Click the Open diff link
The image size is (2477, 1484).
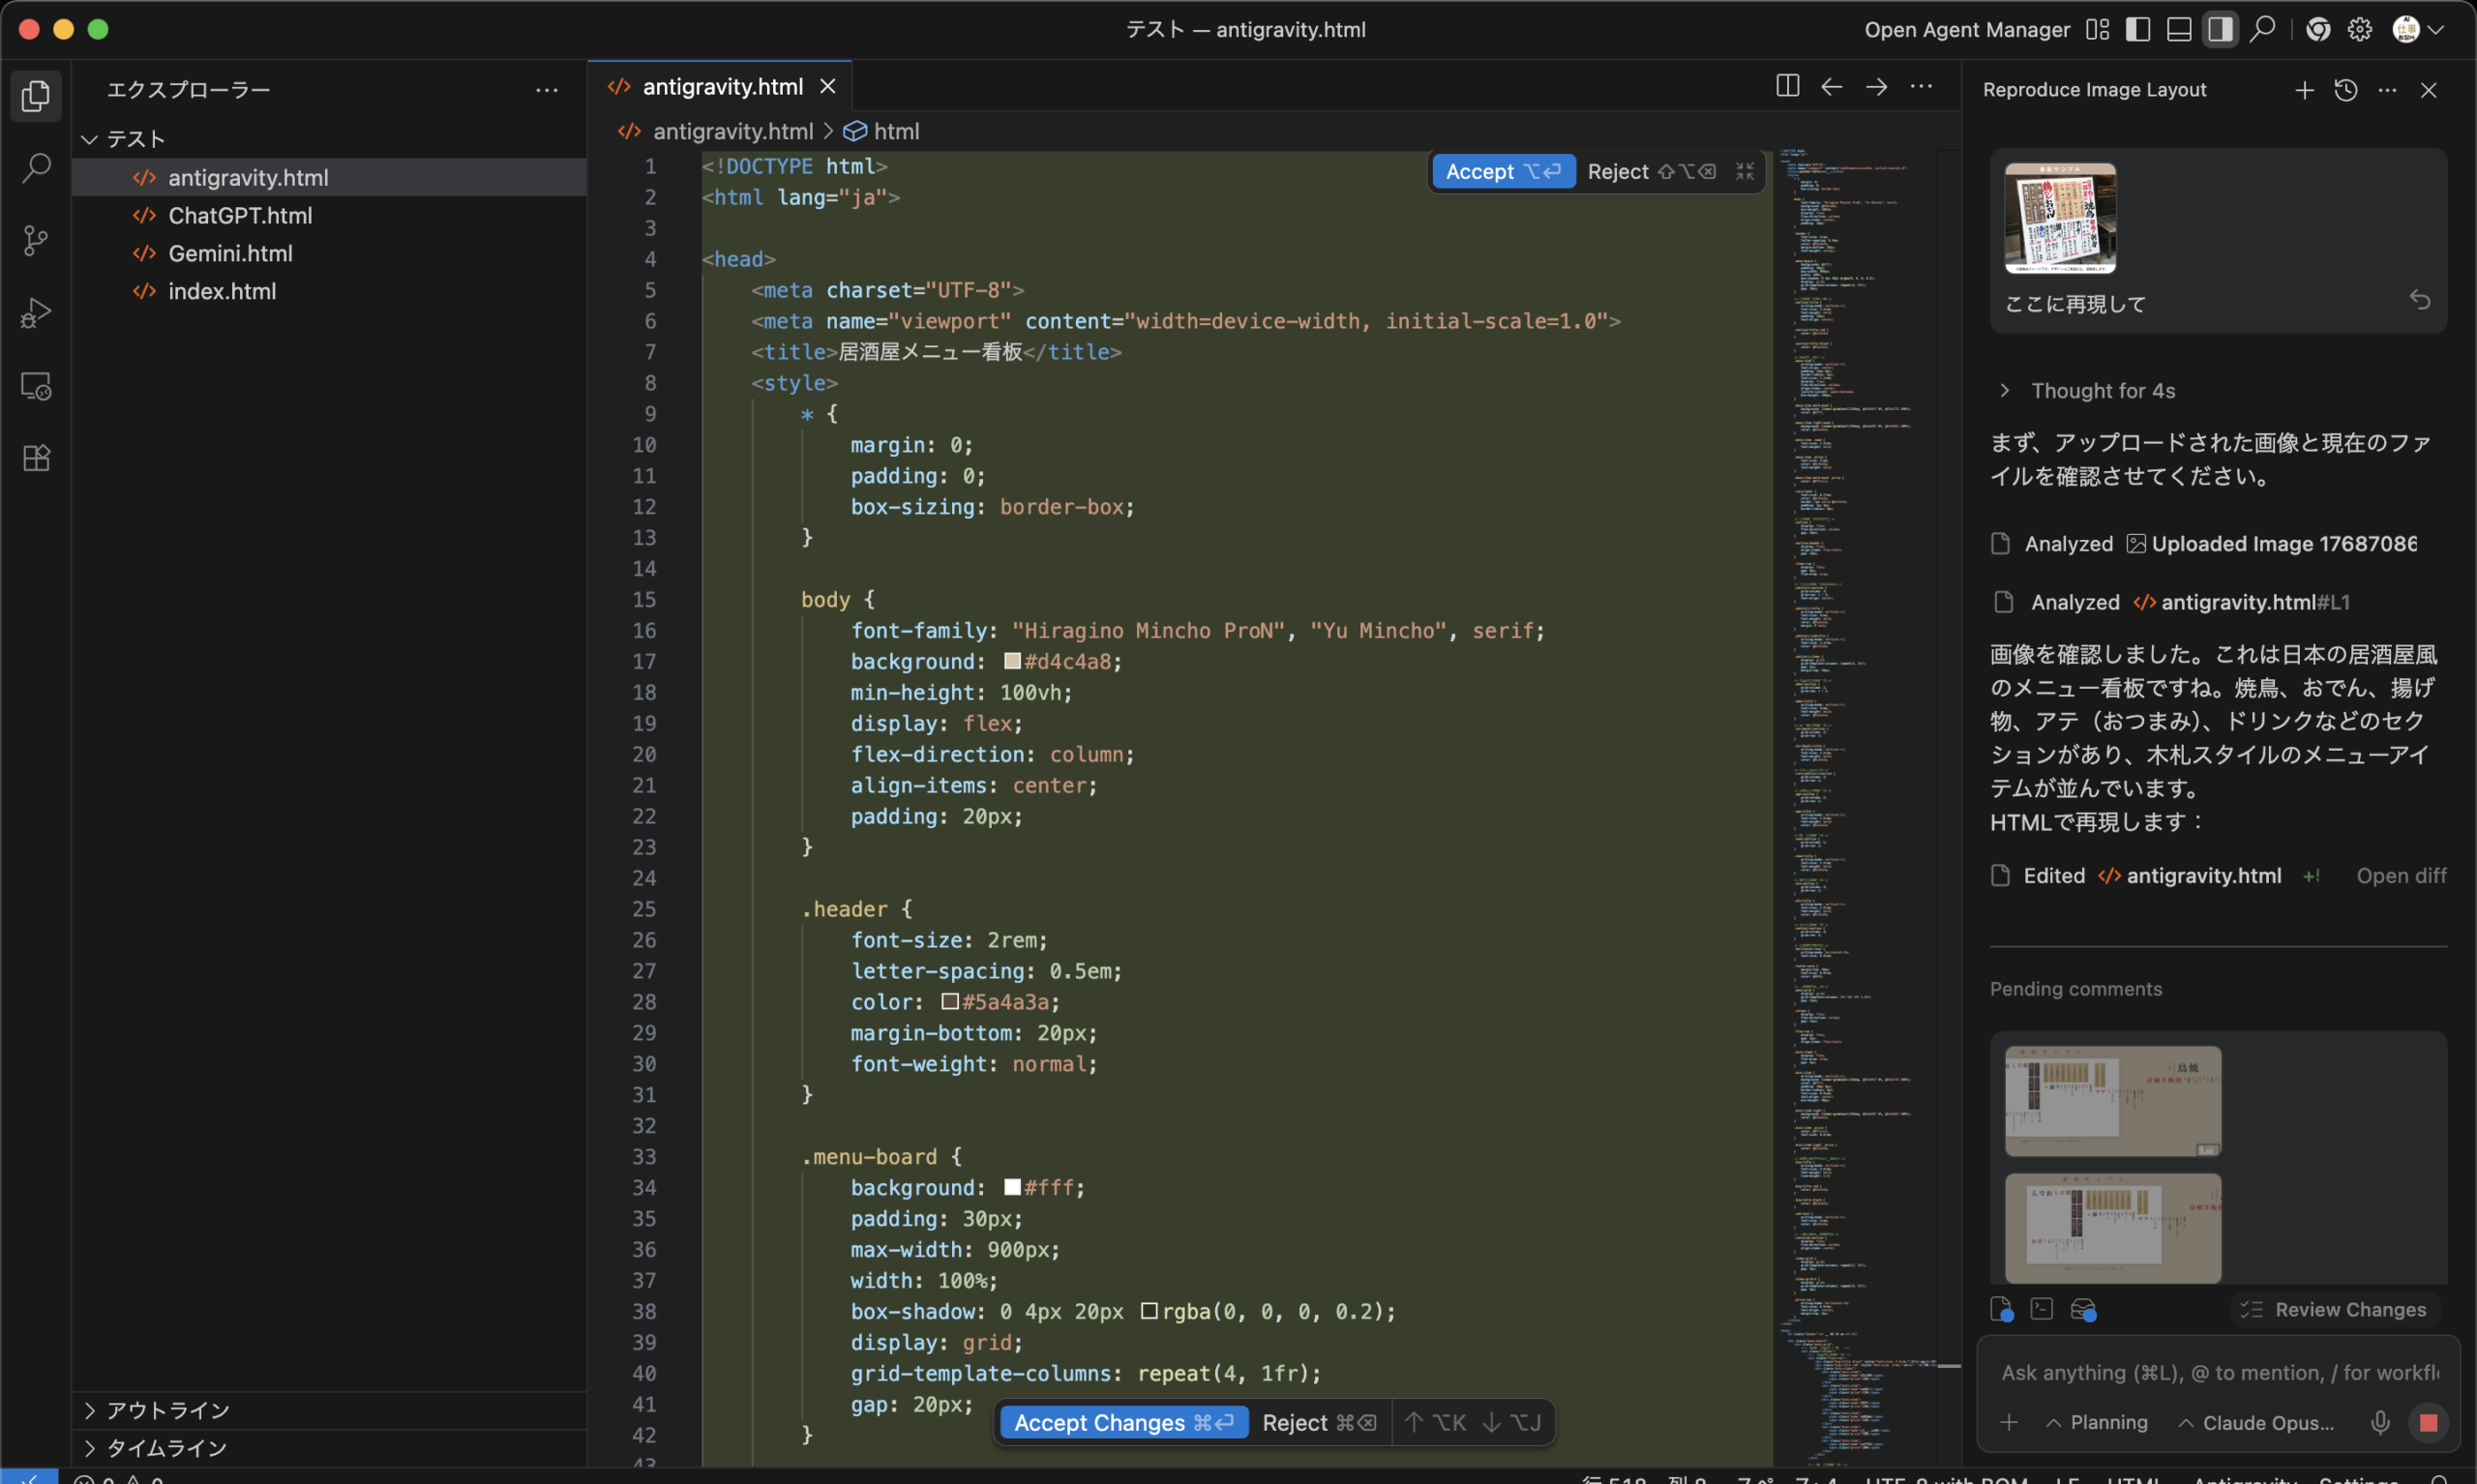click(2400, 876)
